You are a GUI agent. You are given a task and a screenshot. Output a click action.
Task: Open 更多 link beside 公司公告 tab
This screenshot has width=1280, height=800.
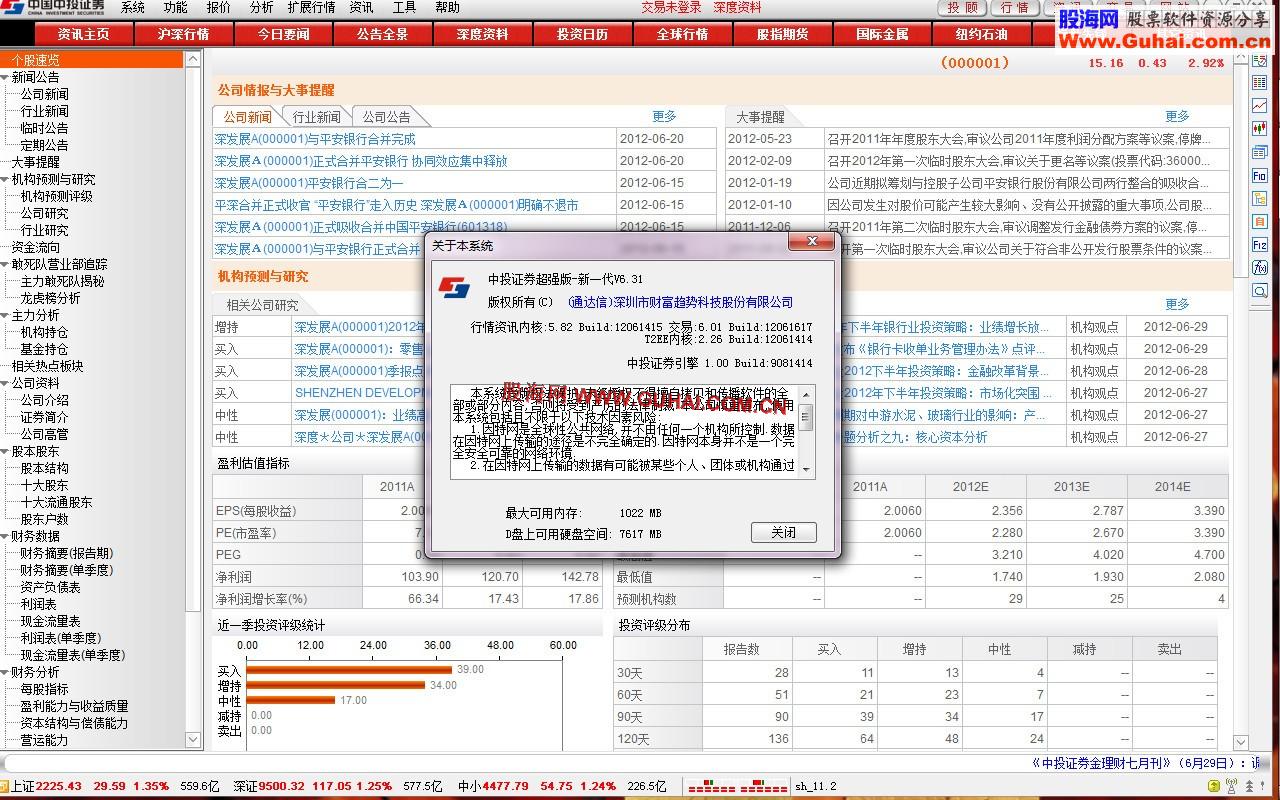(664, 117)
